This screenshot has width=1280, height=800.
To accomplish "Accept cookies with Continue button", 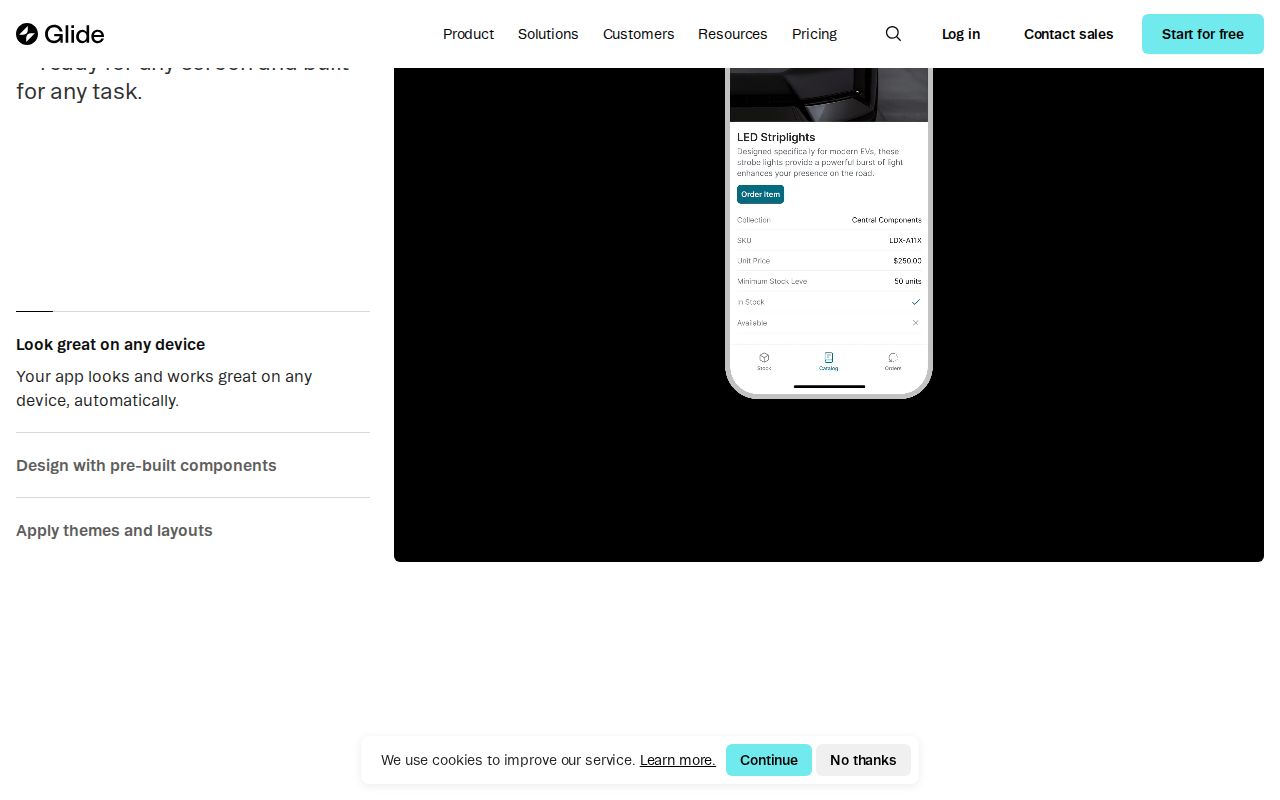I will (x=768, y=760).
